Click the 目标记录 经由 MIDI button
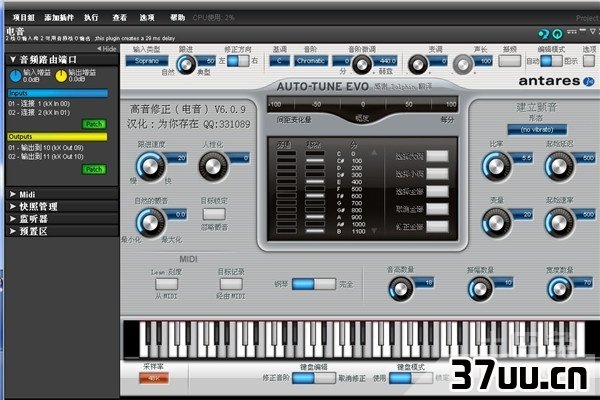The width and height of the screenshot is (600, 400). click(231, 284)
